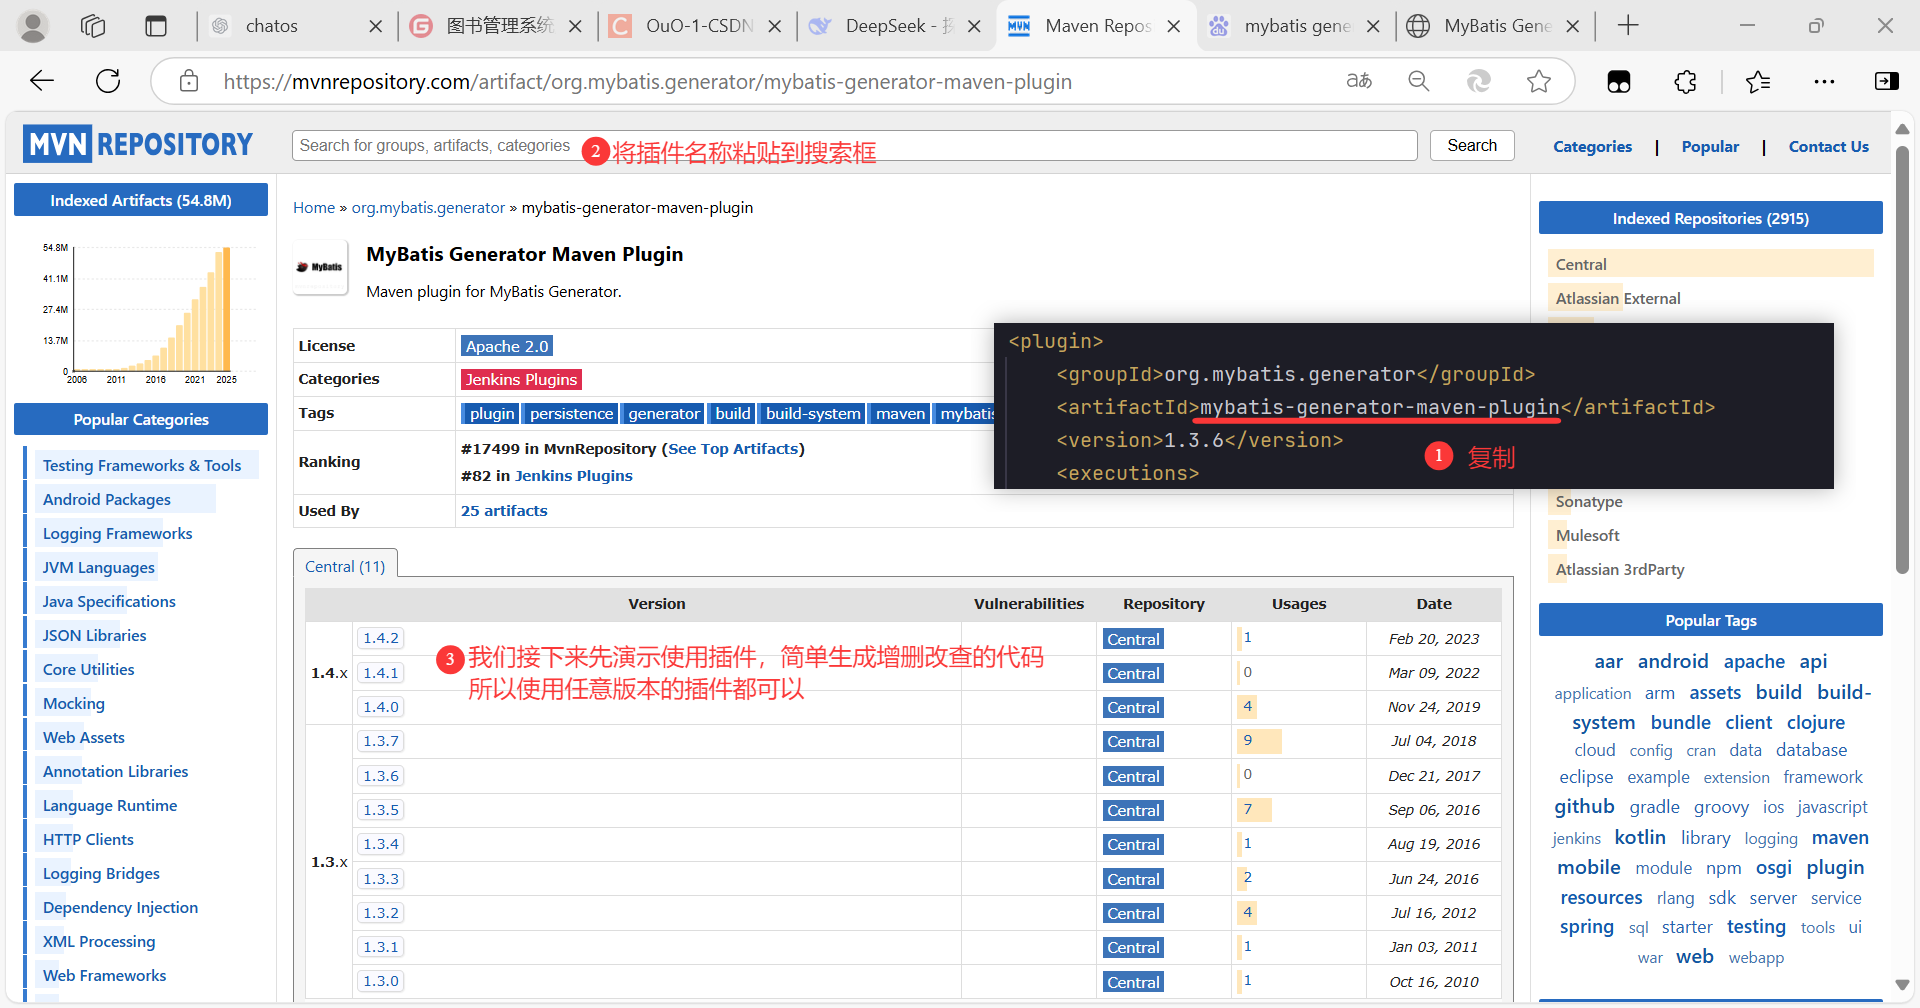
Task: Close the DeepSeek tab
Action: (x=975, y=27)
